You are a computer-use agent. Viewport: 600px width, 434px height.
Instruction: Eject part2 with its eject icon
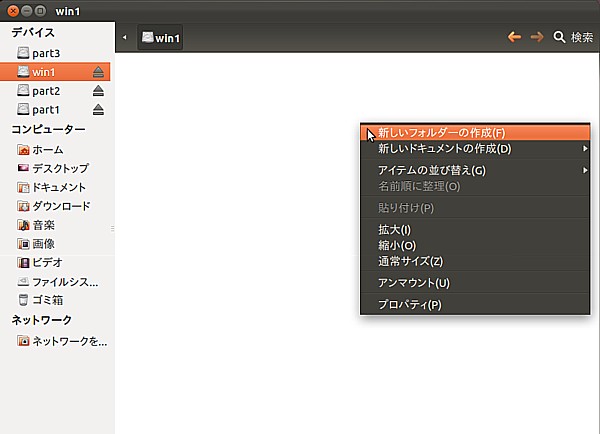pyautogui.click(x=98, y=91)
